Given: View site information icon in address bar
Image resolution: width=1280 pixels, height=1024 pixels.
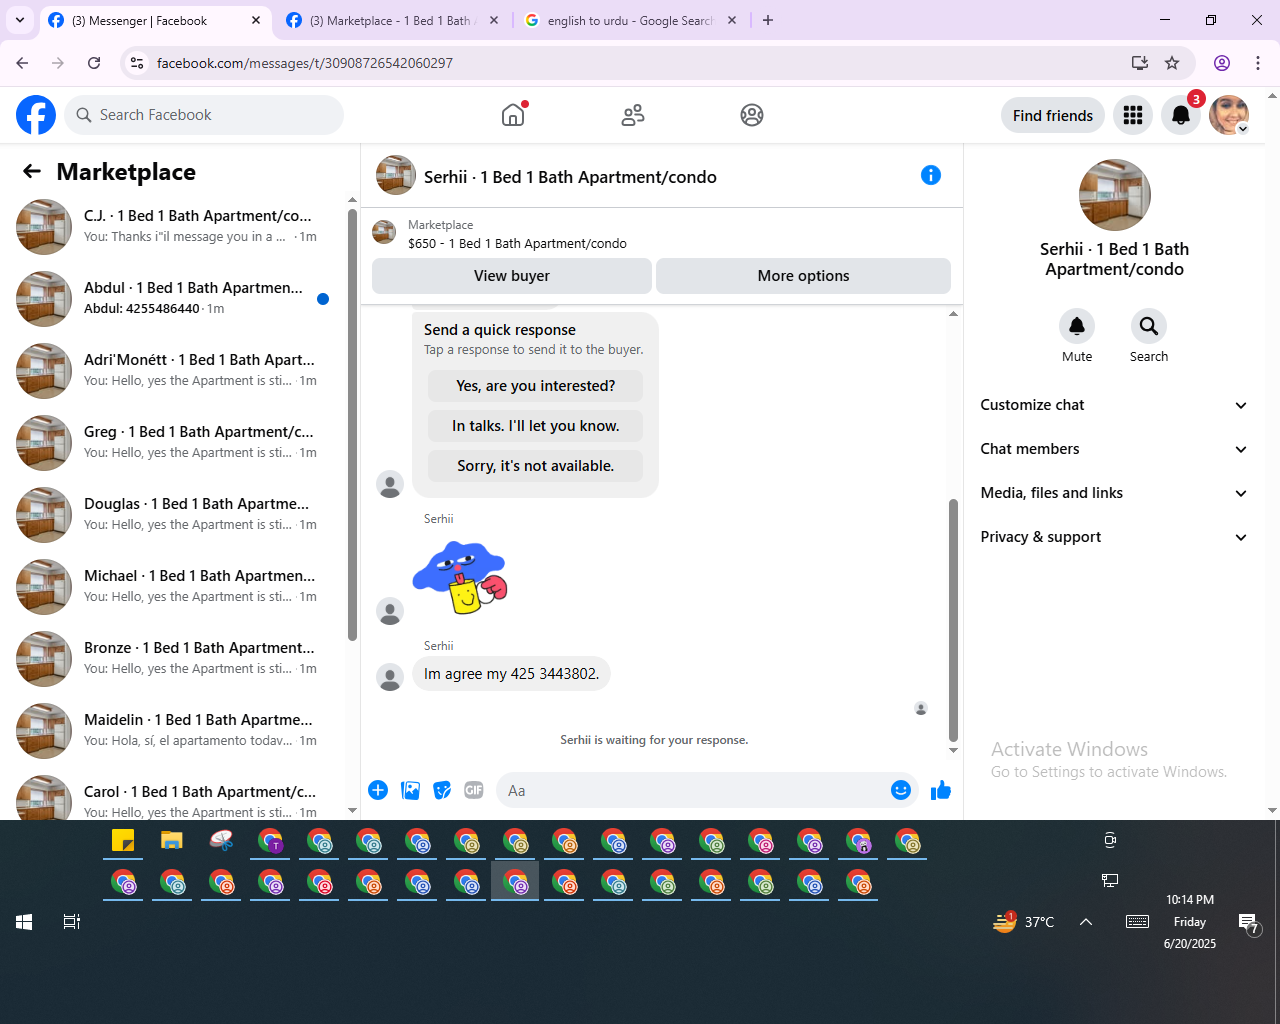Looking at the screenshot, I should coord(137,63).
